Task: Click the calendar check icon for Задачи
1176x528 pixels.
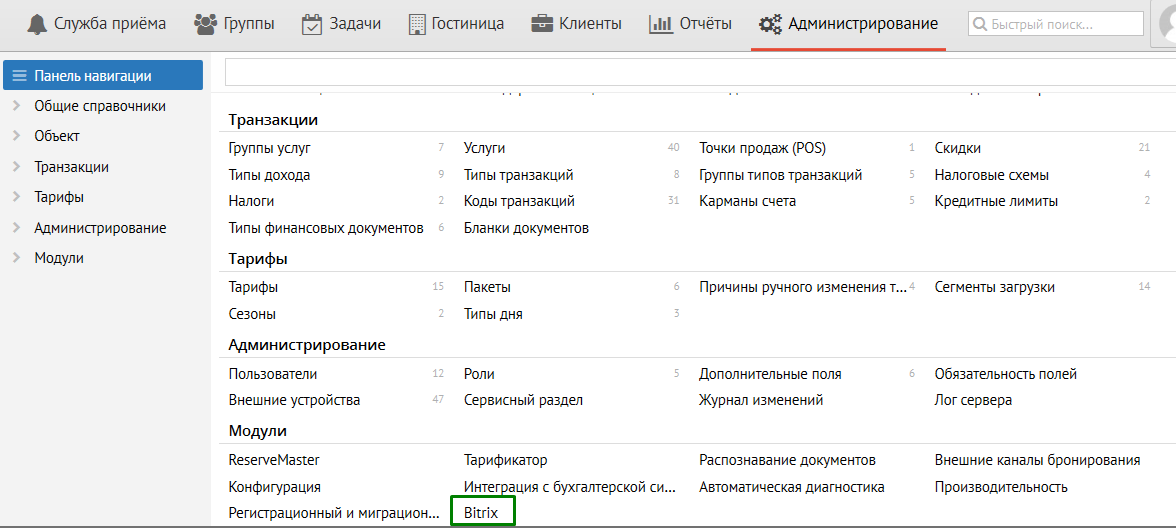Action: click(x=312, y=24)
